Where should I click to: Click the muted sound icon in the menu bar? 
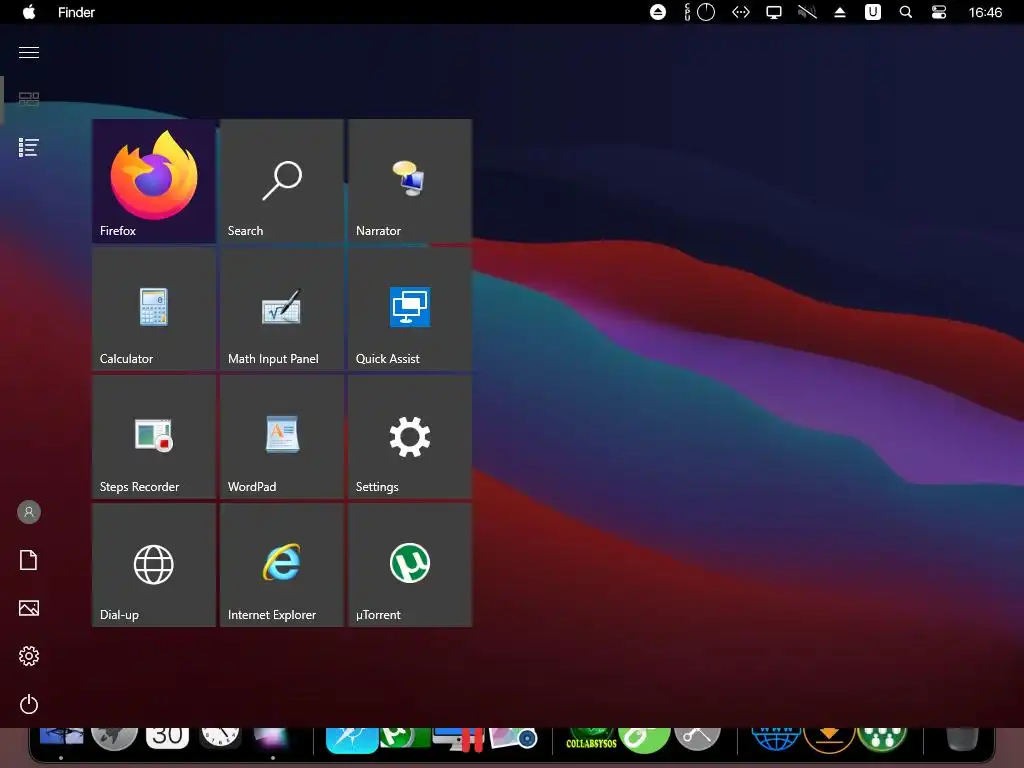[x=807, y=12]
